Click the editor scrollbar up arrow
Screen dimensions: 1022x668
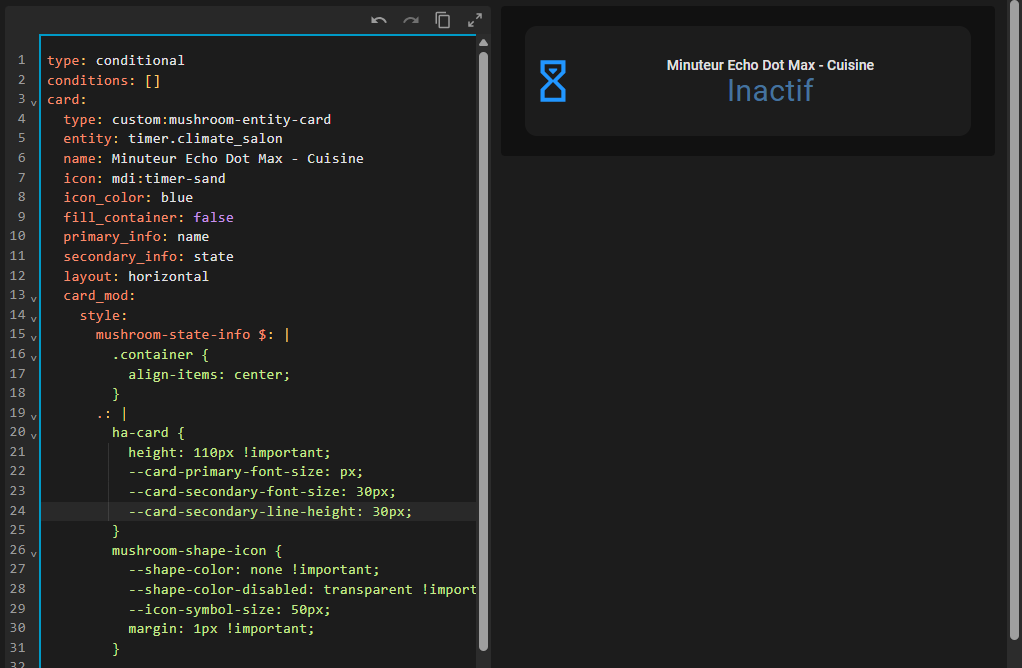483,43
